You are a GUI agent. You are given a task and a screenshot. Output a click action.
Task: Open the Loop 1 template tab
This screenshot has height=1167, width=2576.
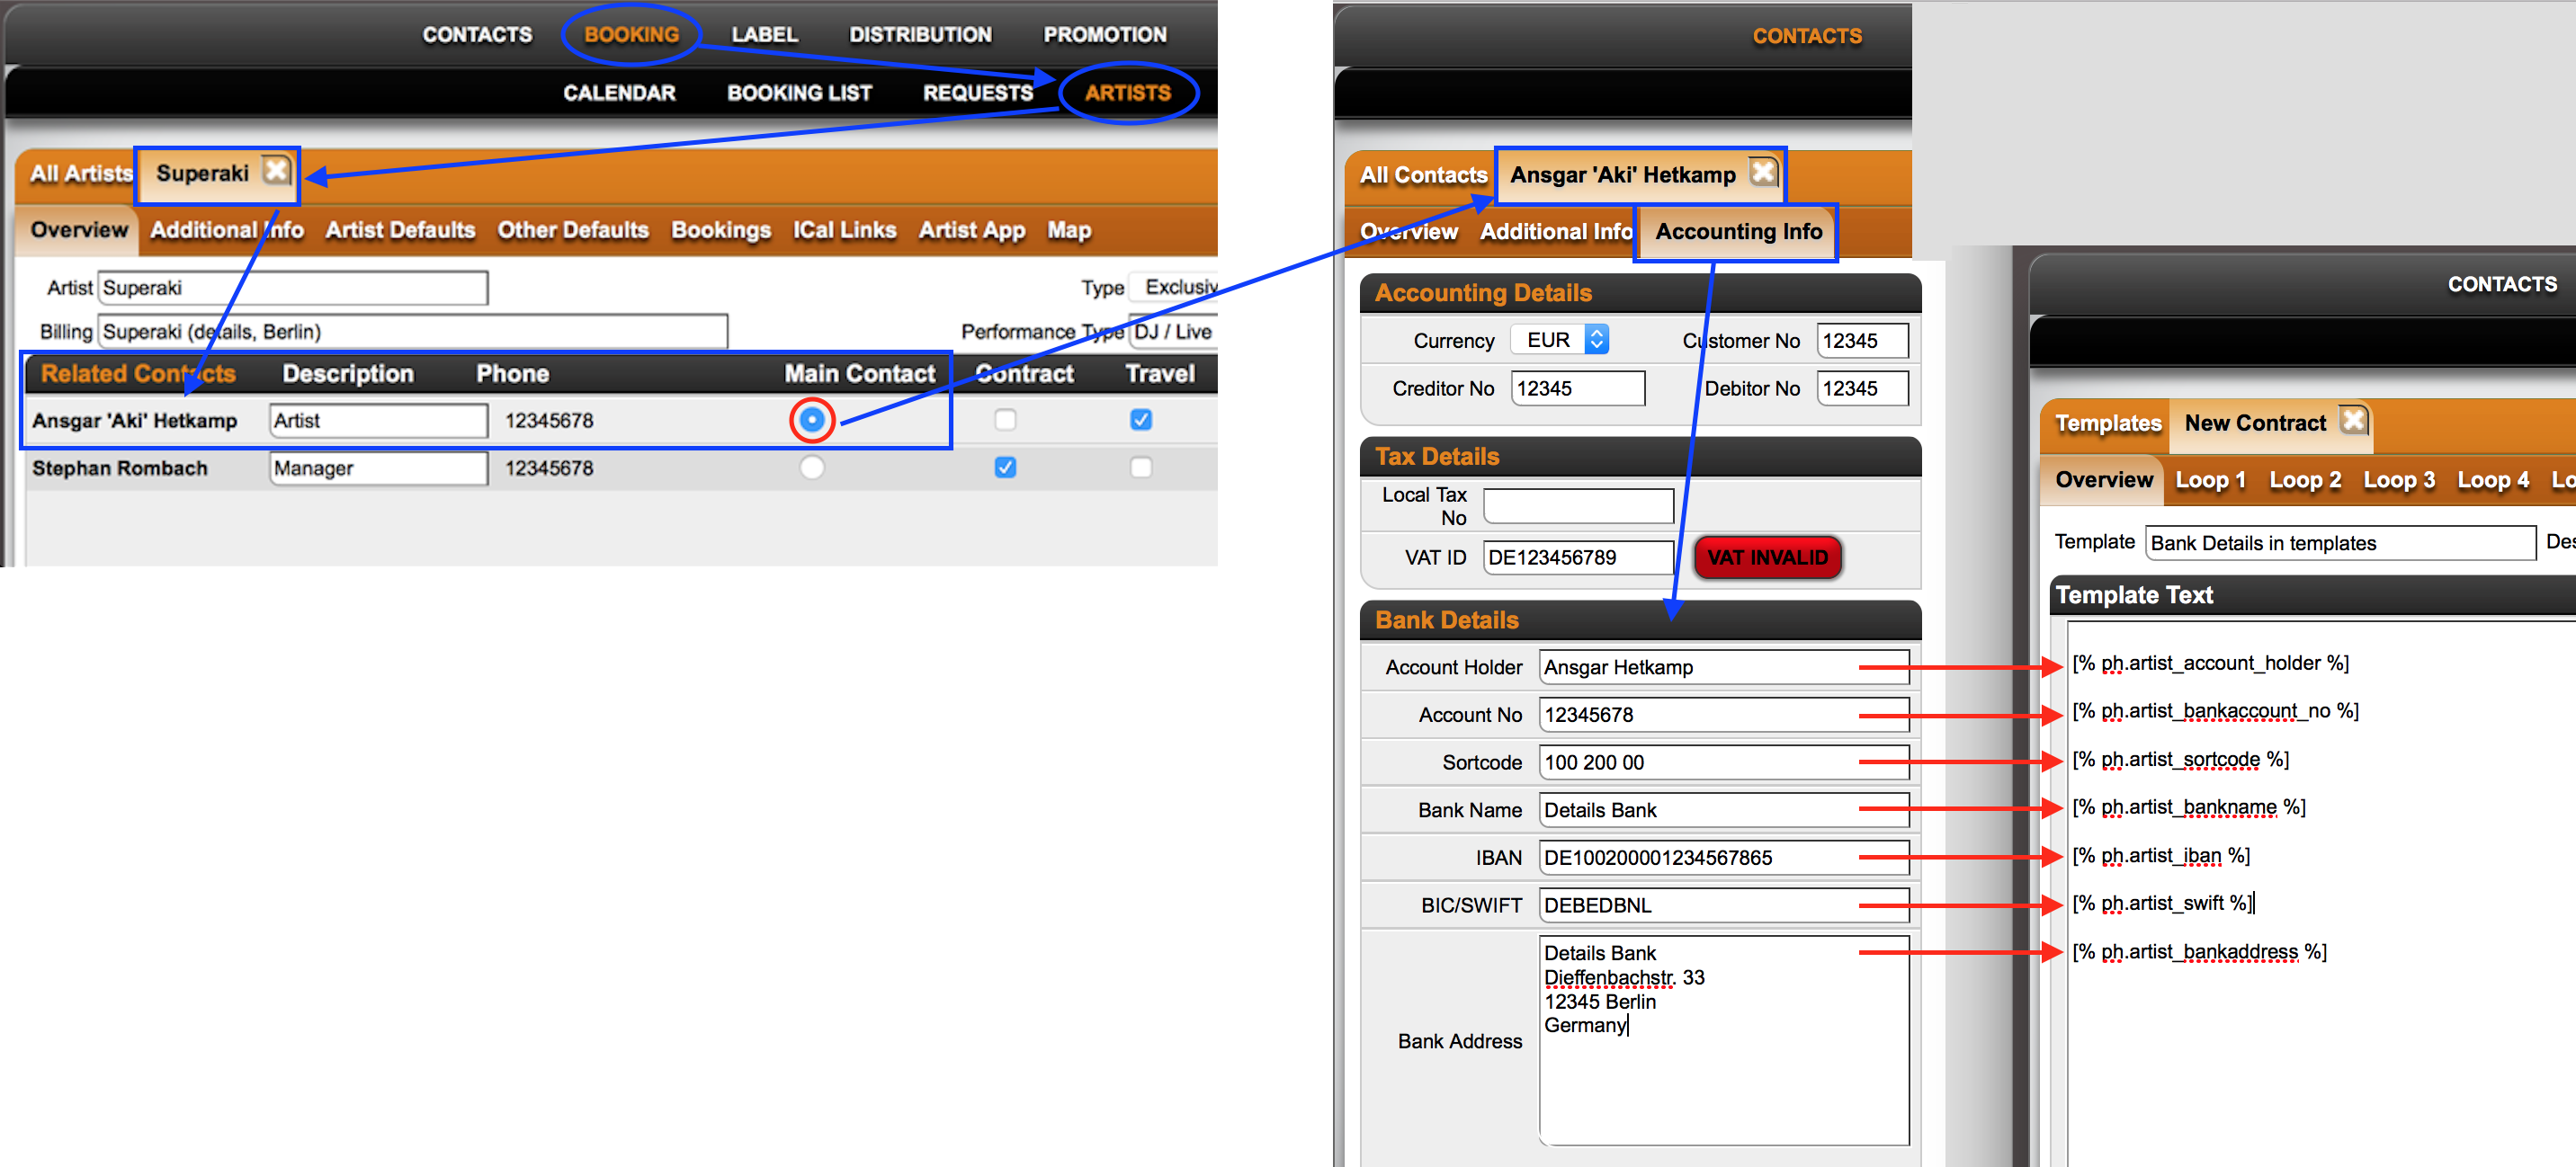(2210, 480)
